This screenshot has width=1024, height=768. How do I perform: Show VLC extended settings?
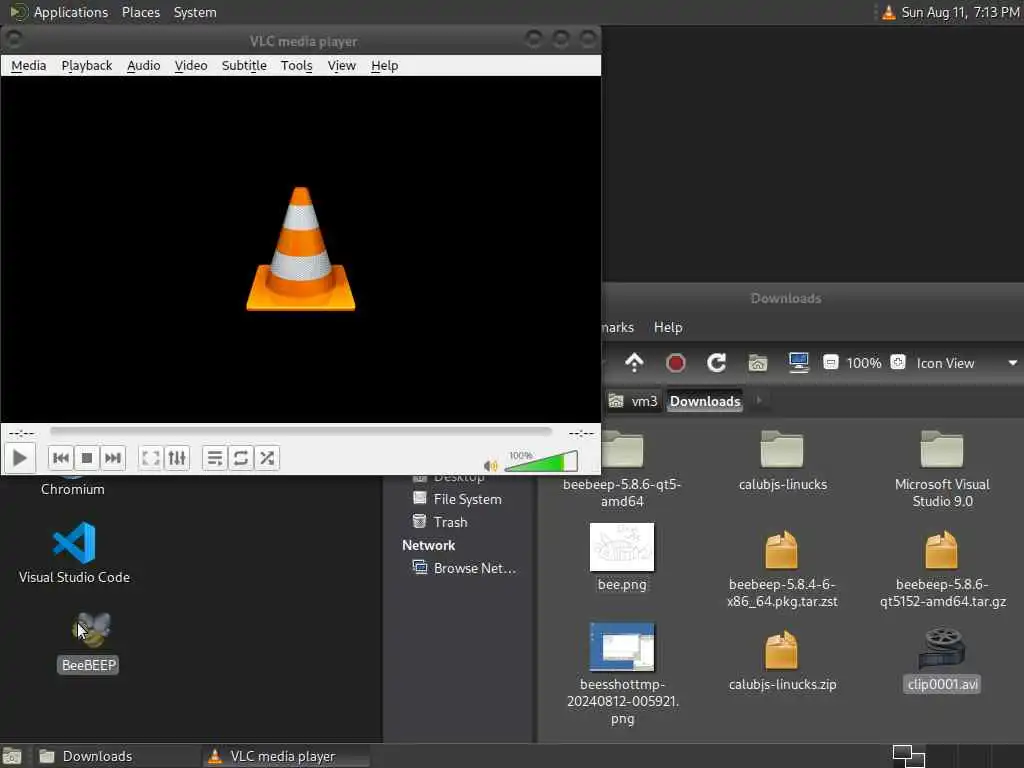tap(177, 458)
